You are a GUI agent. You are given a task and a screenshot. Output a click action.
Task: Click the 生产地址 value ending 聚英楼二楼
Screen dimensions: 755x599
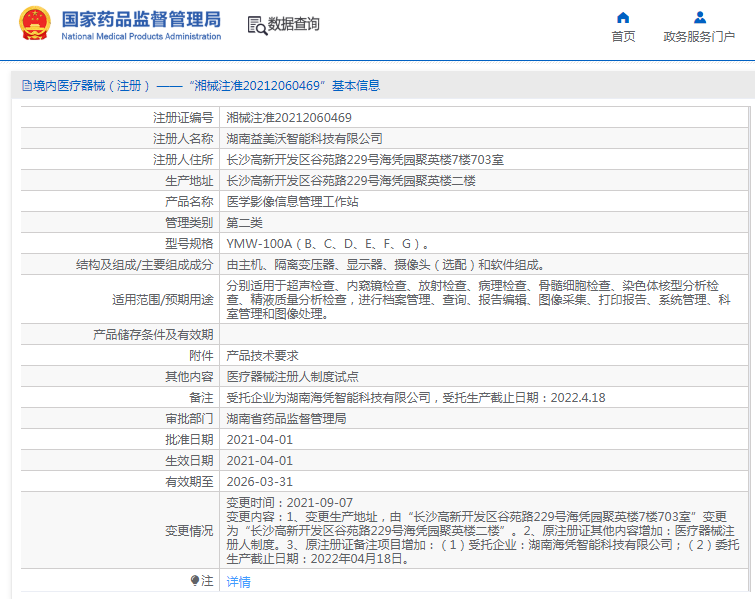point(351,181)
